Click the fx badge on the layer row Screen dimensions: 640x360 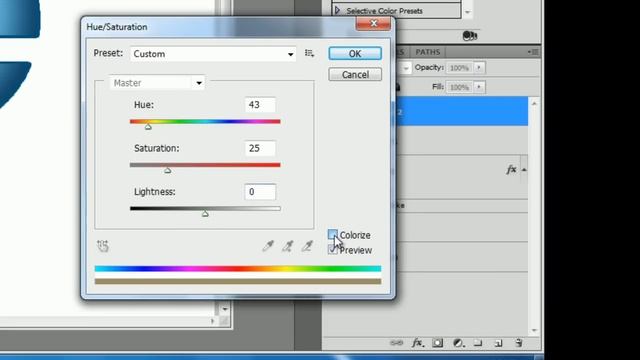click(511, 169)
